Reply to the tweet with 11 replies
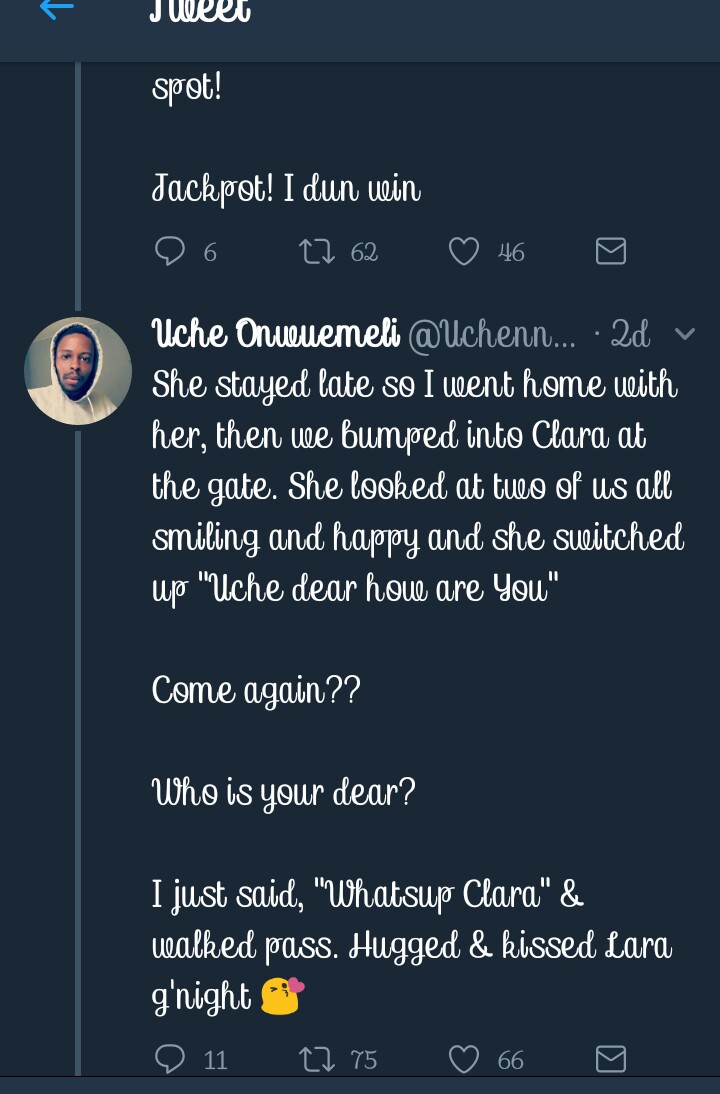 coord(170,1059)
